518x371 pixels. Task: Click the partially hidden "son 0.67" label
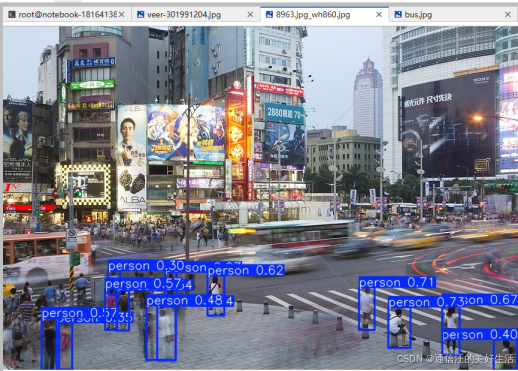click(491, 300)
